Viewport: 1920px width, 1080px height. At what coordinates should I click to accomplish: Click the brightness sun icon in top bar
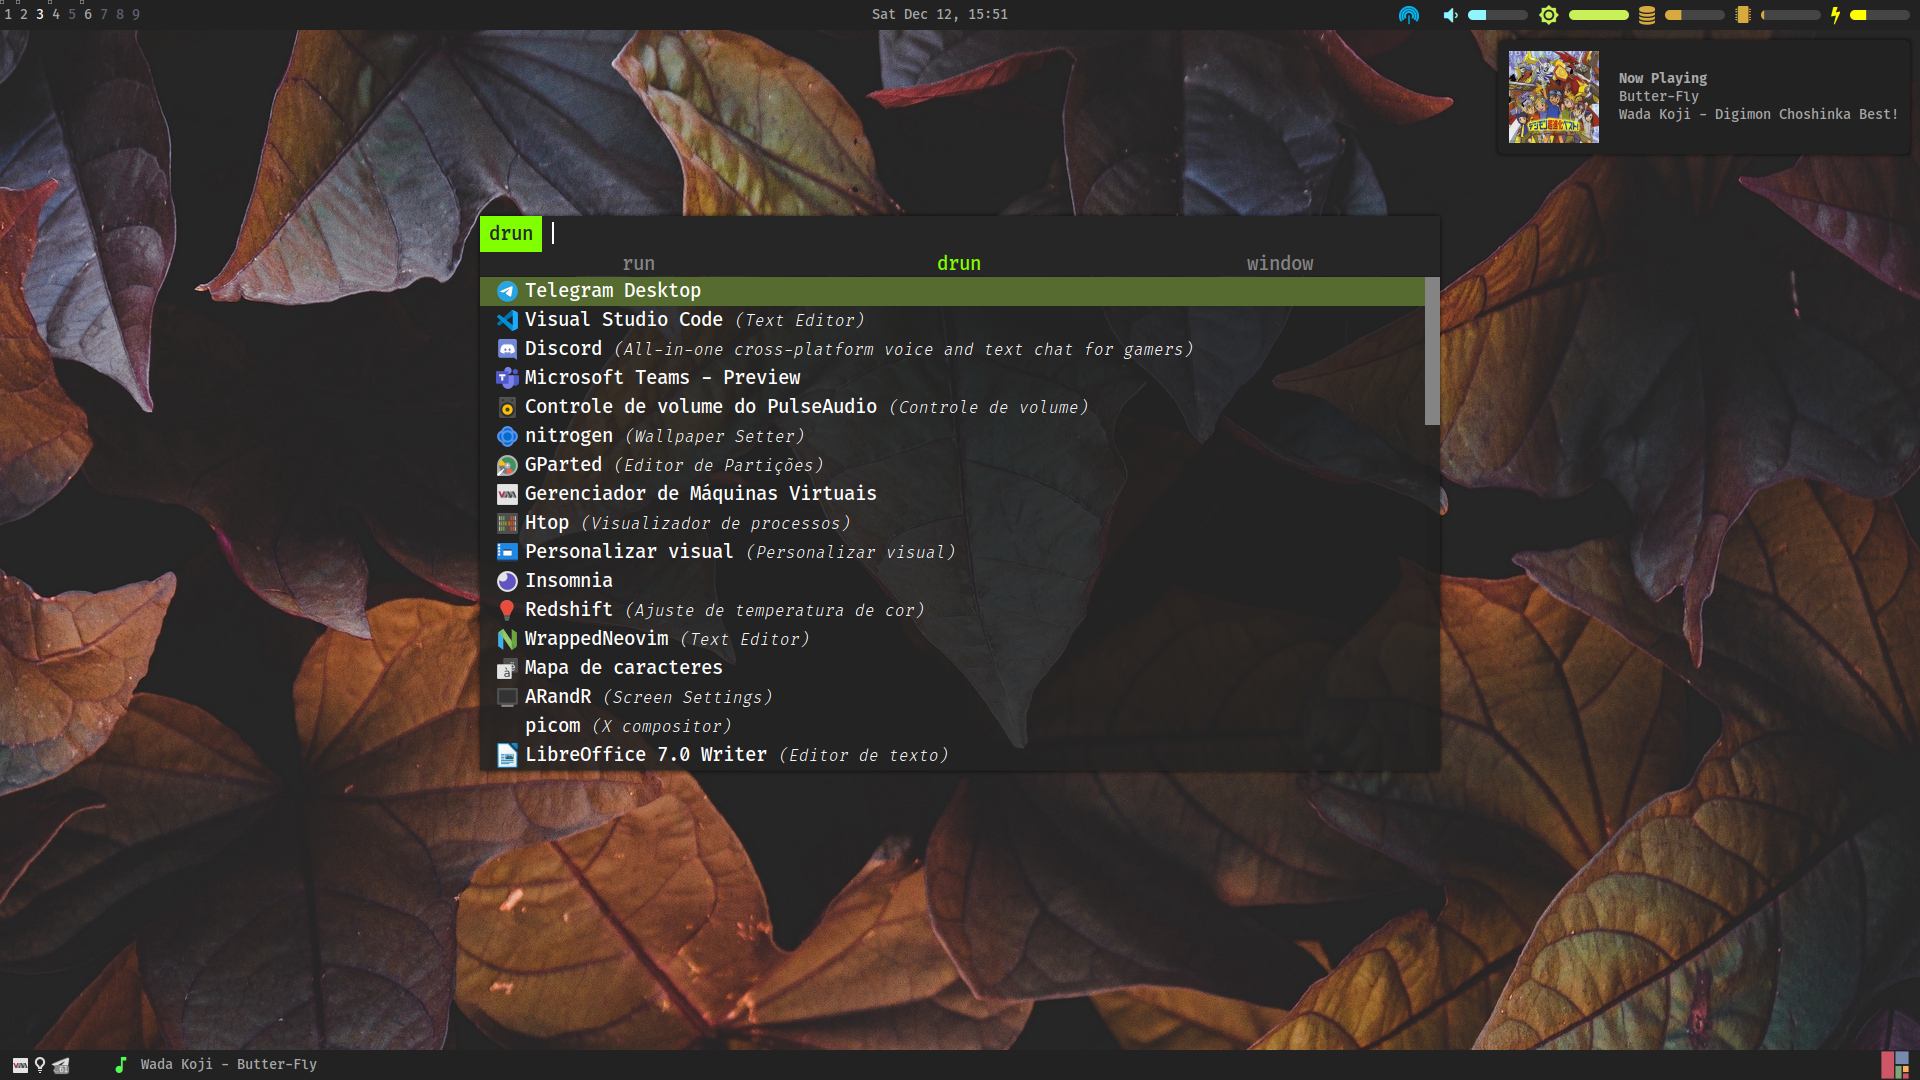tap(1548, 15)
